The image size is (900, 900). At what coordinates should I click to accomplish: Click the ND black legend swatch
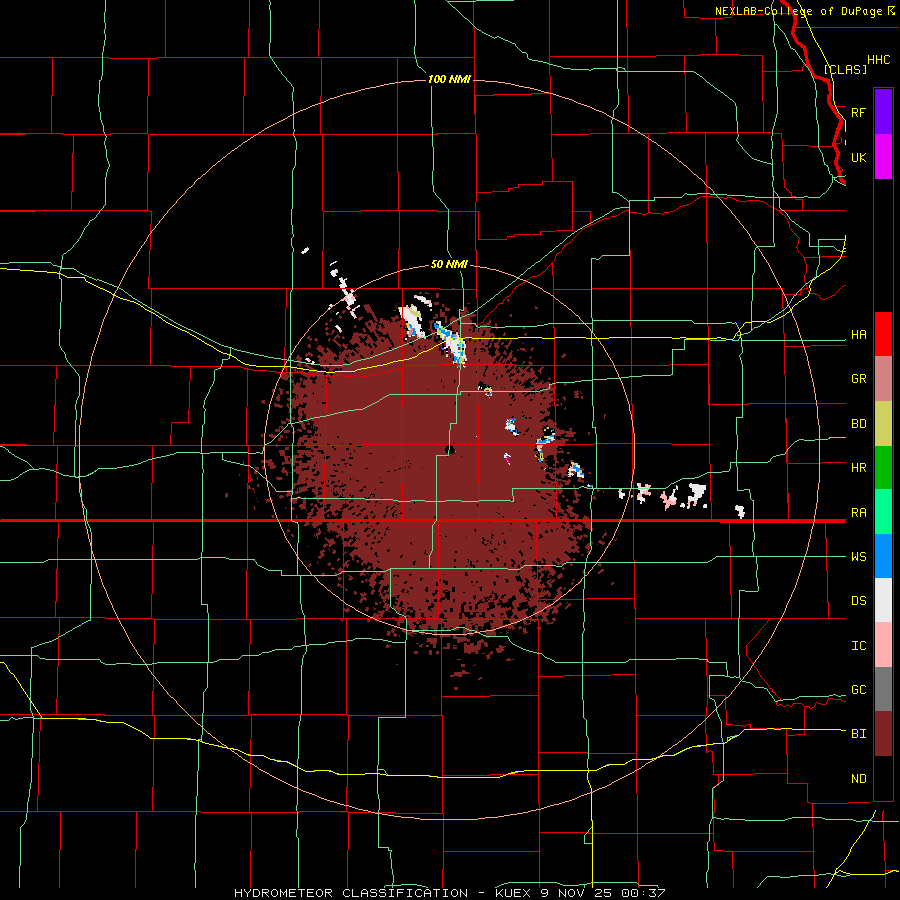(883, 778)
